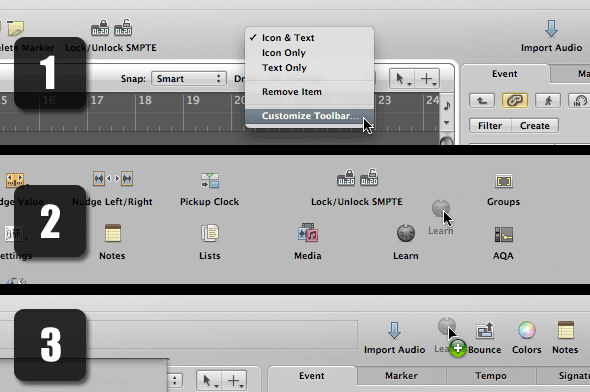Viewport: 590px width, 392px height.
Task: Toggle the yellow Link chain button
Action: (515, 101)
